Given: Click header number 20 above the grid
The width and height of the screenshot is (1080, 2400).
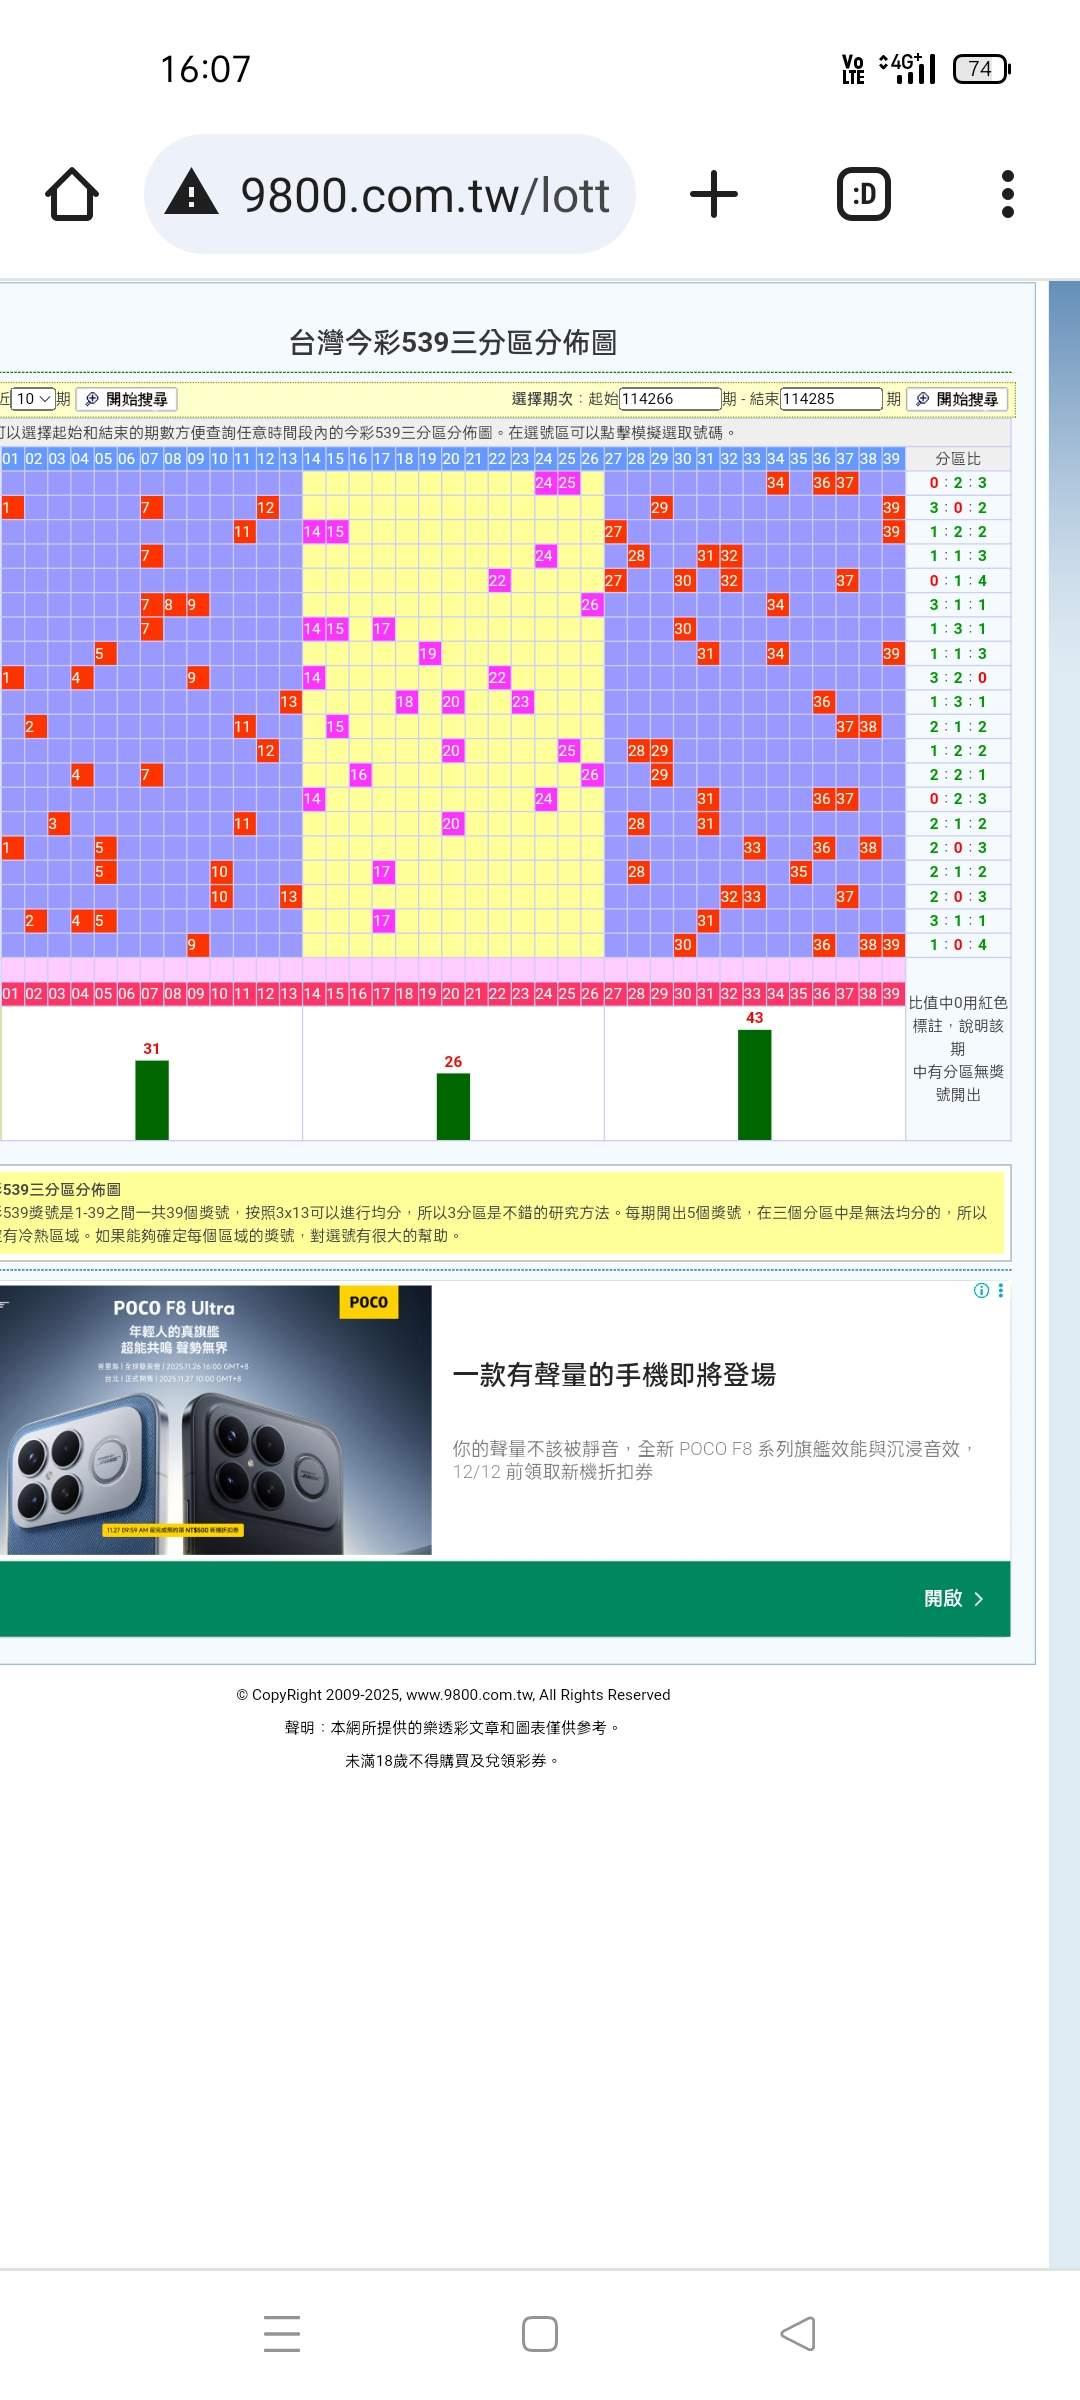Looking at the screenshot, I should pyautogui.click(x=451, y=459).
